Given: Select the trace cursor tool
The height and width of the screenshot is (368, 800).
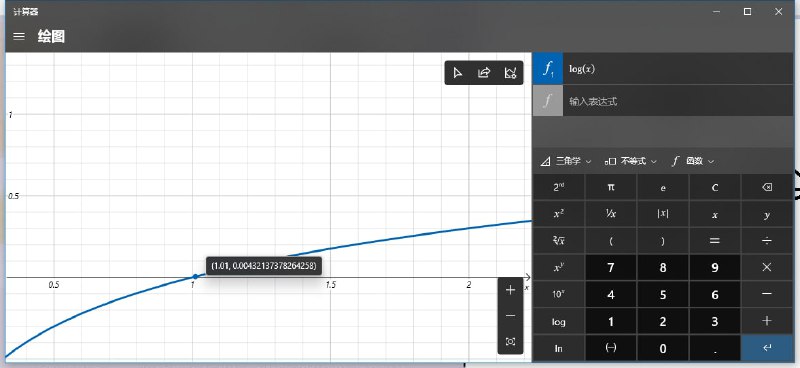Looking at the screenshot, I should [458, 73].
